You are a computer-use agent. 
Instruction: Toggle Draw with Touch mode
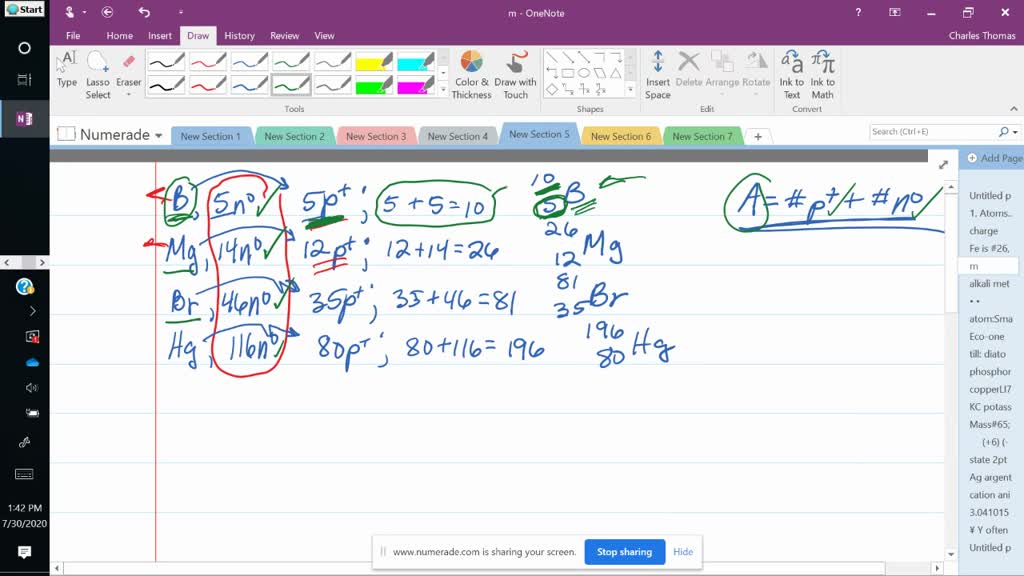[516, 72]
